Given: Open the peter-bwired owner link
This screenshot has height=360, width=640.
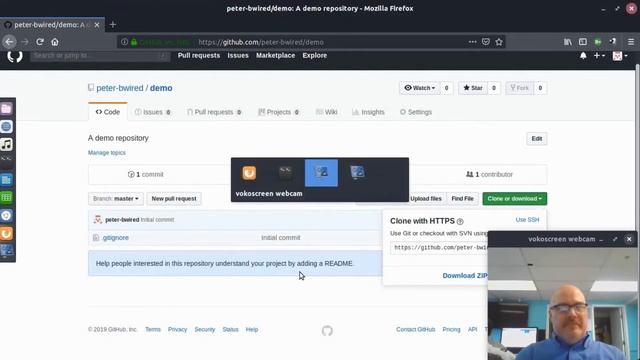Looking at the screenshot, I should pos(120,88).
